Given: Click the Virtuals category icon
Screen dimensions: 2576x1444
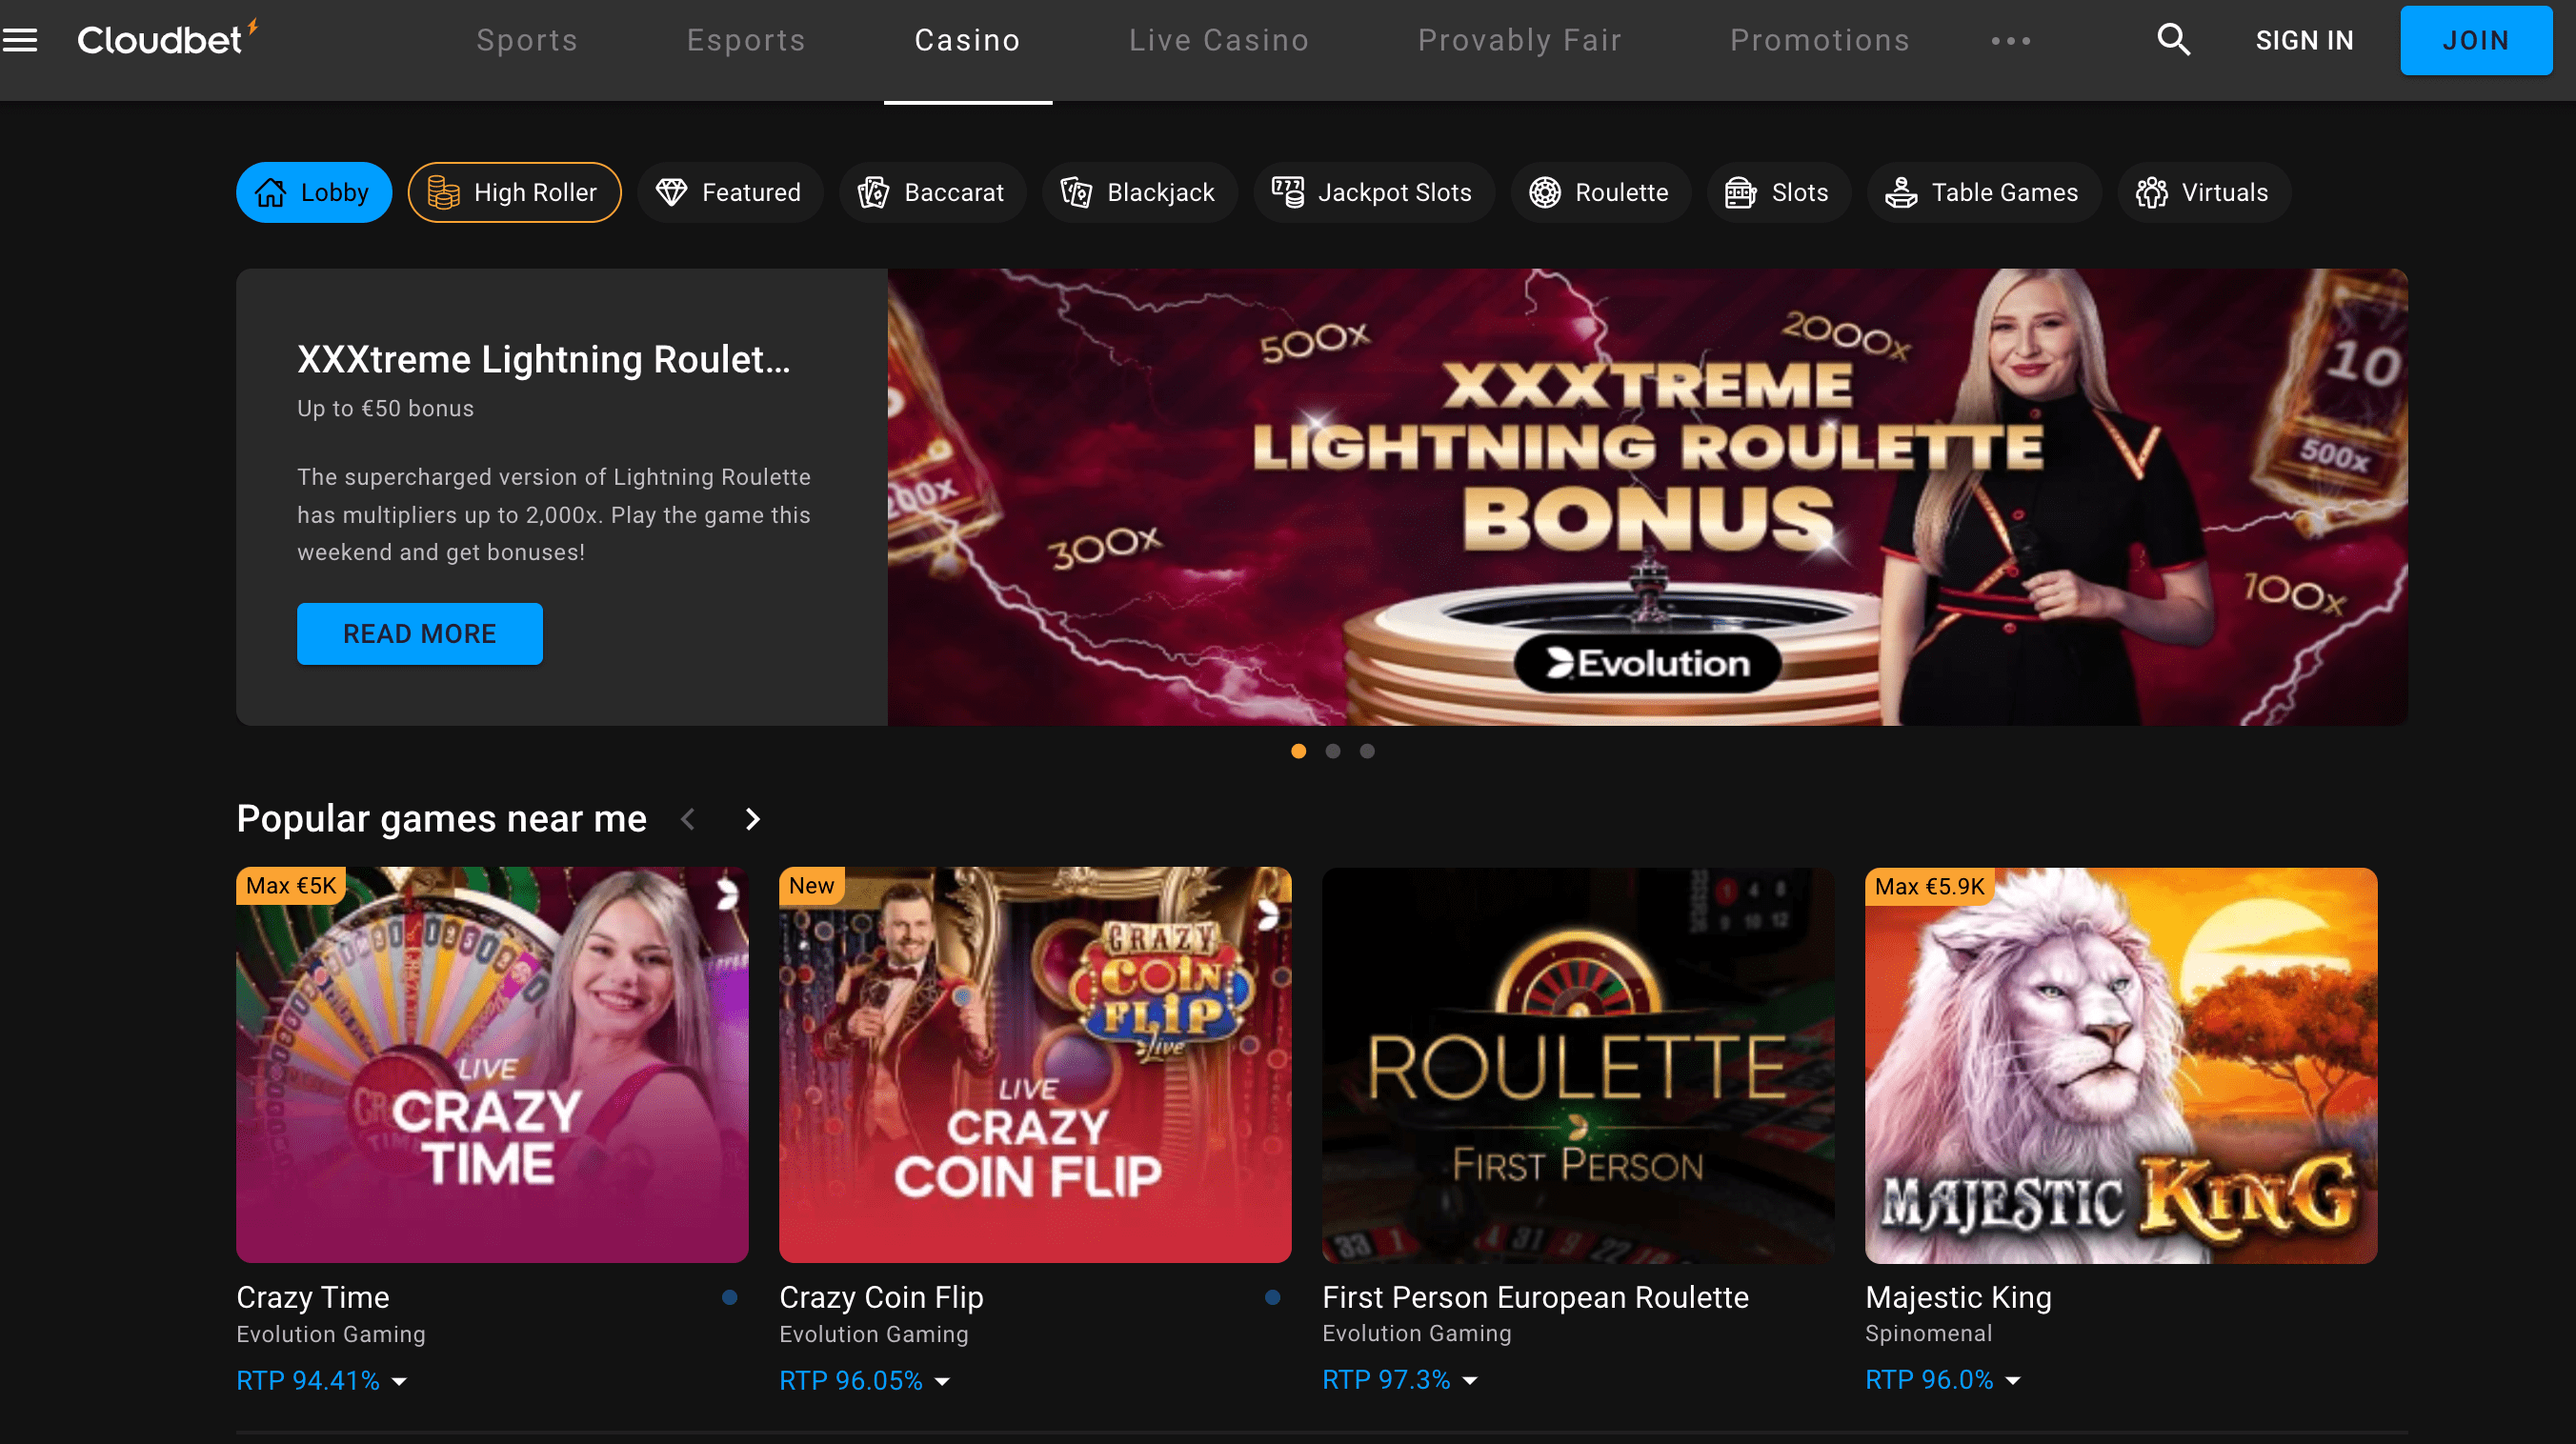Looking at the screenshot, I should coord(2151,191).
